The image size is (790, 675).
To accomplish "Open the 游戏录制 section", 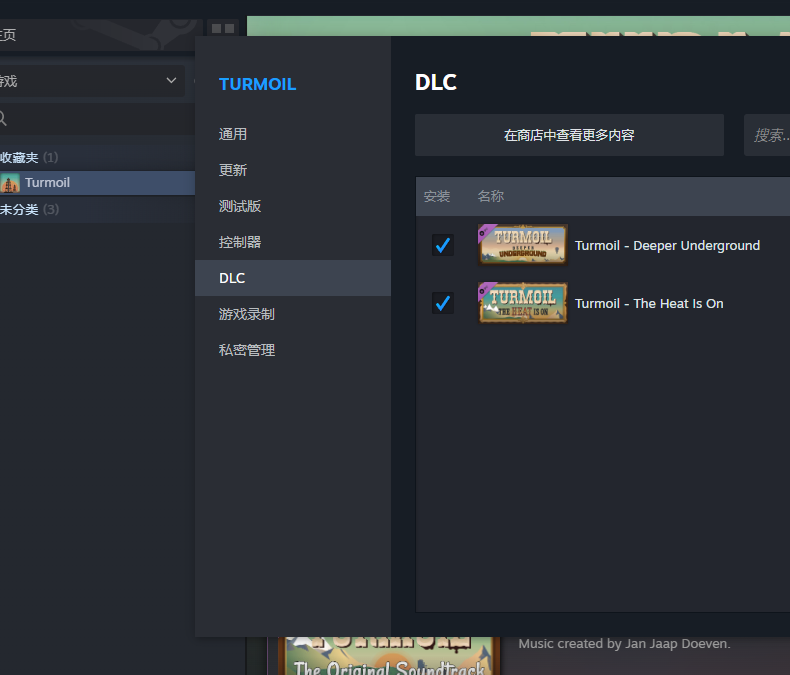I will [x=247, y=314].
